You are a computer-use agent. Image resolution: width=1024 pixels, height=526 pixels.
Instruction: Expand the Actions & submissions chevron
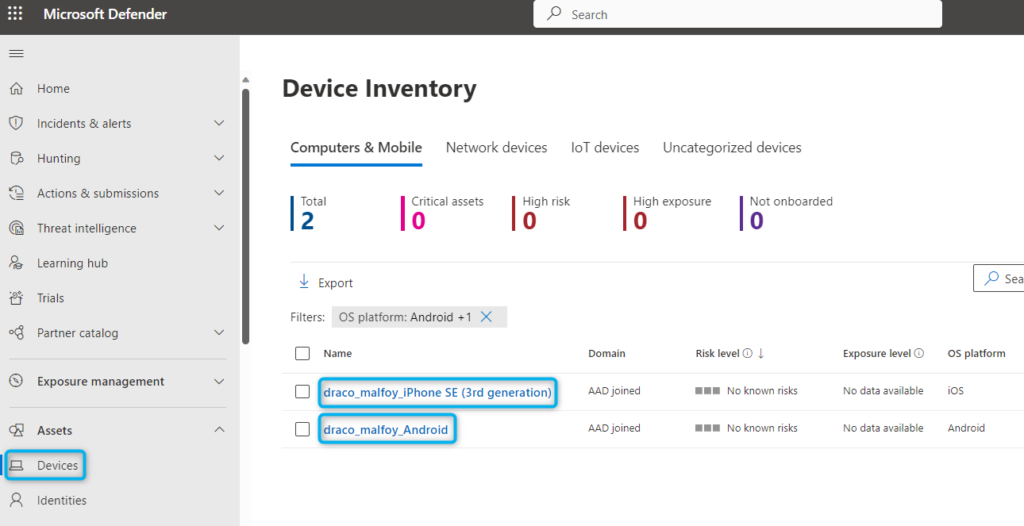219,193
